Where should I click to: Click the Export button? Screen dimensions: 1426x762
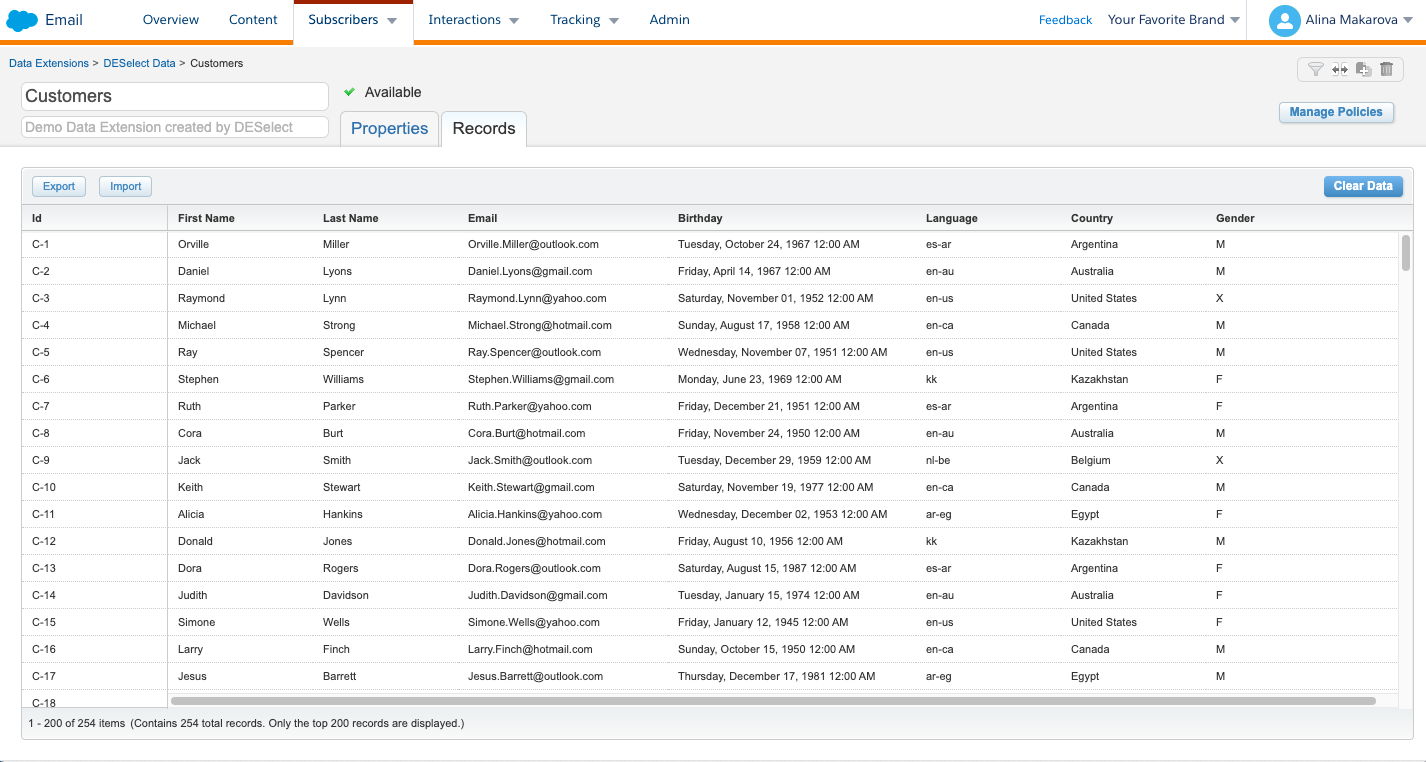(x=59, y=186)
